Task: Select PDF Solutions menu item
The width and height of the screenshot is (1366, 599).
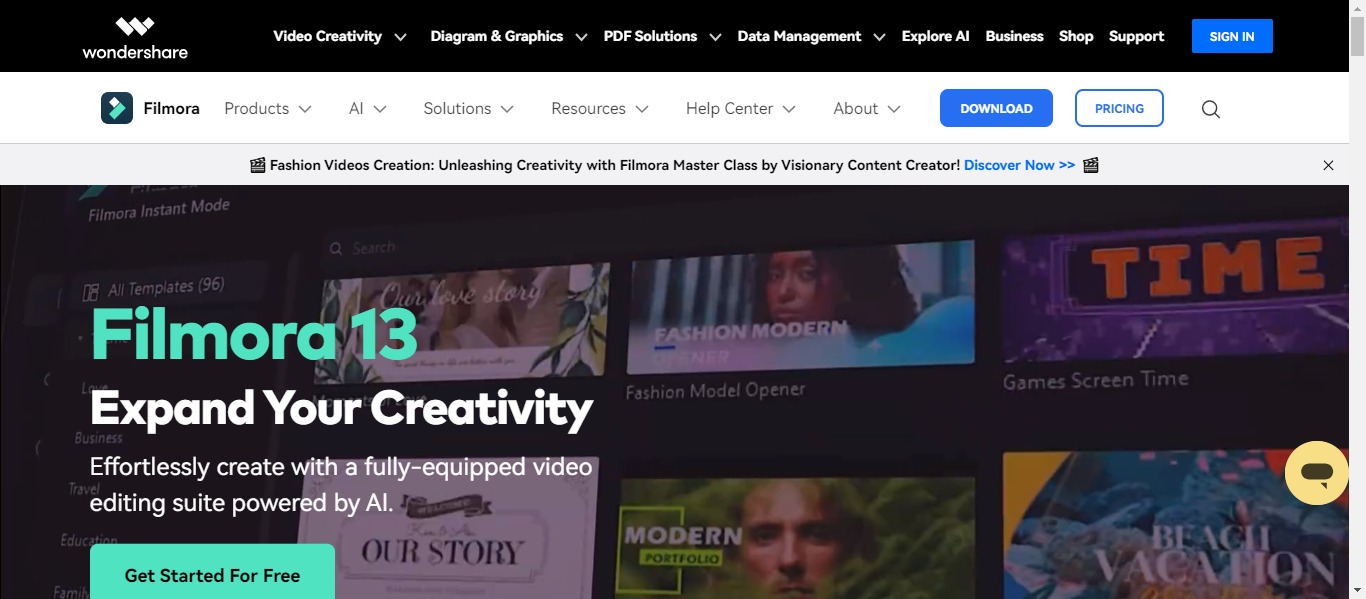Action: (x=650, y=36)
